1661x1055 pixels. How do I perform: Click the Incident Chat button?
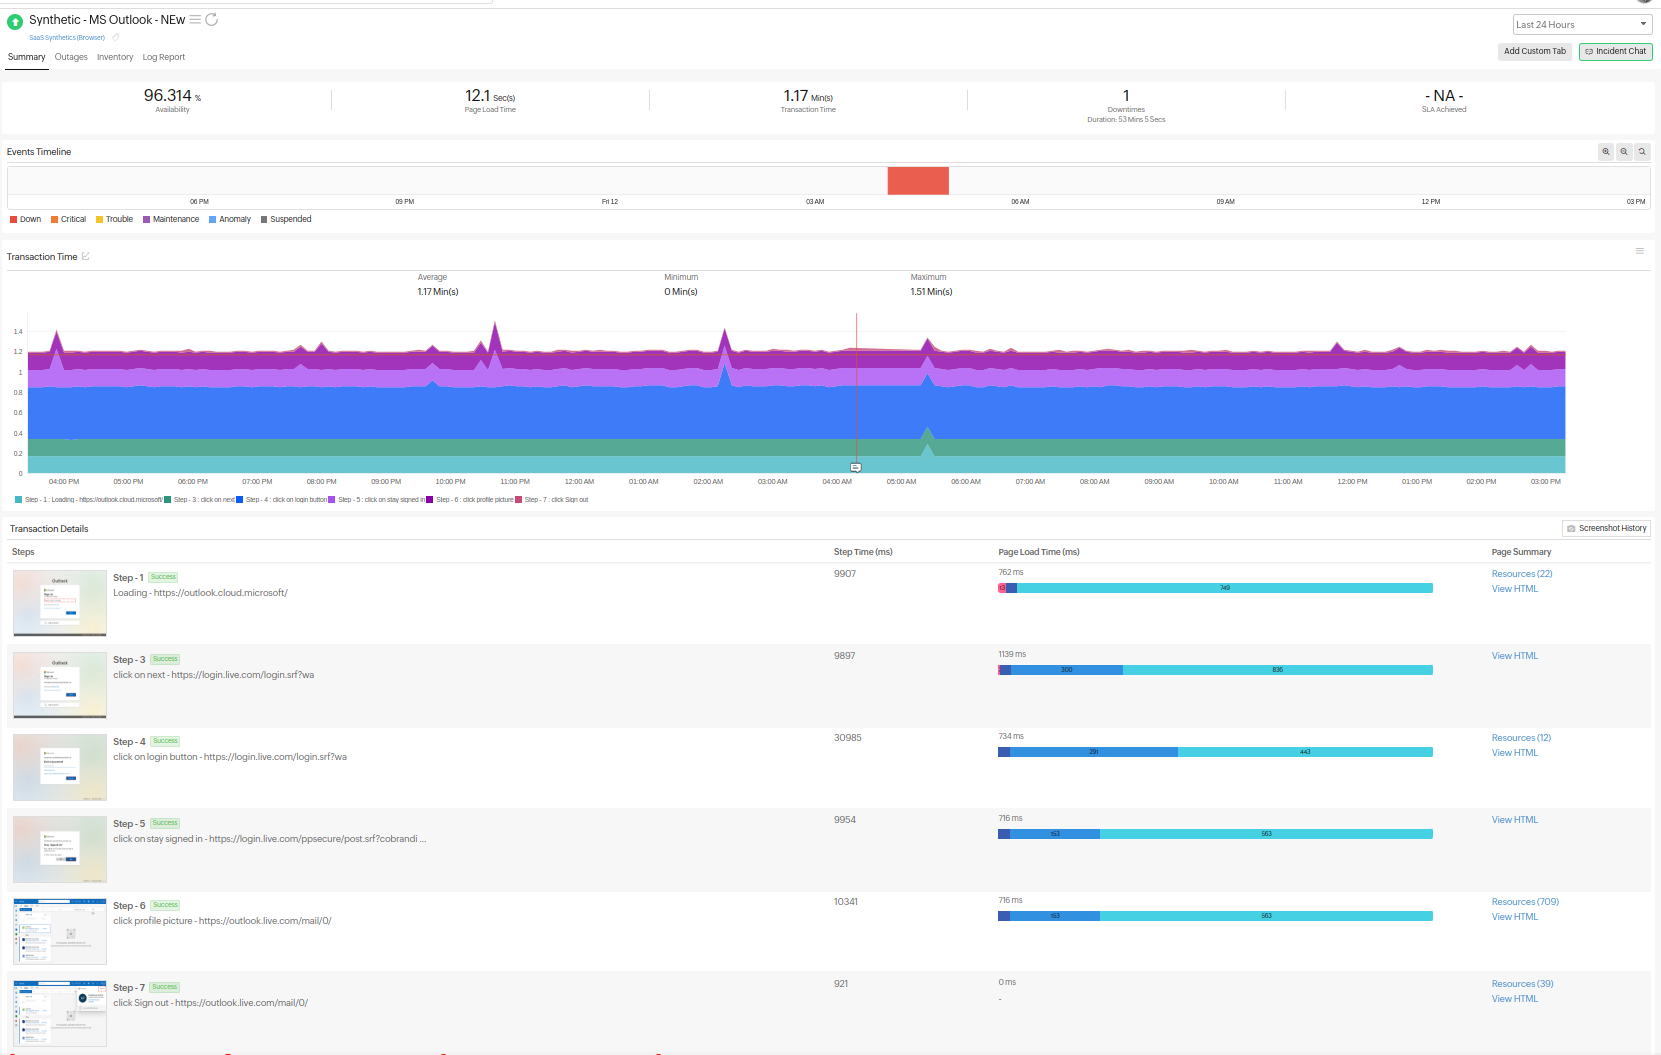pyautogui.click(x=1616, y=51)
